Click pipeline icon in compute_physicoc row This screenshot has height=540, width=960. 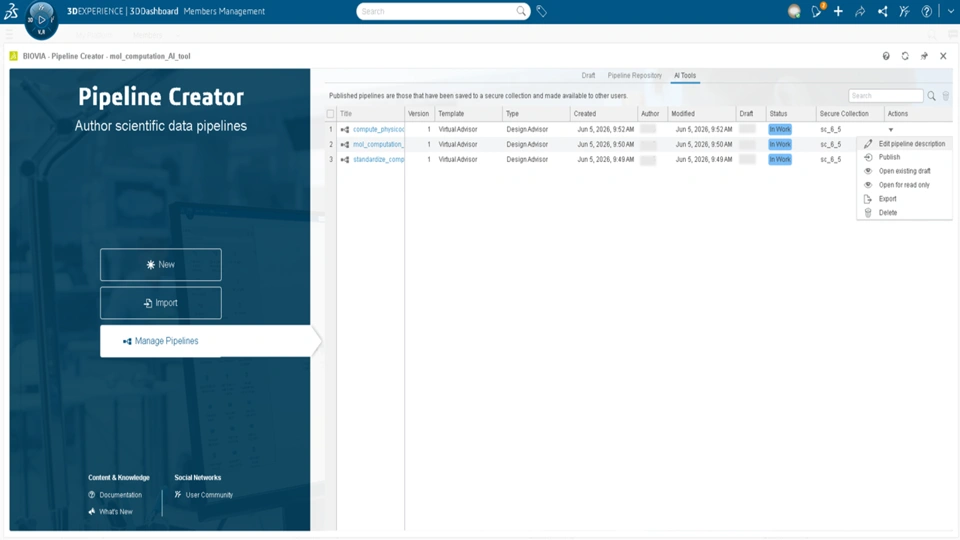[x=345, y=129]
